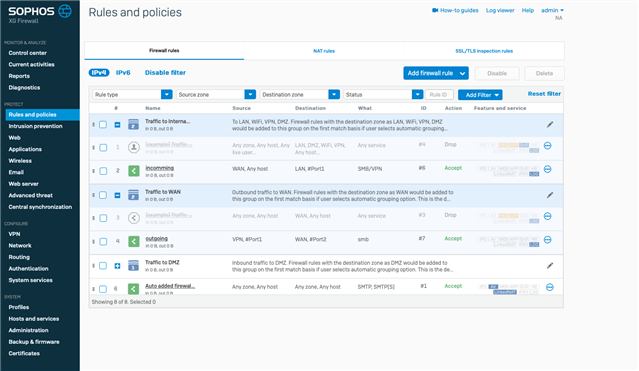Click green accept icon of incomming rule
This screenshot has height=371, width=639.
(134, 171)
